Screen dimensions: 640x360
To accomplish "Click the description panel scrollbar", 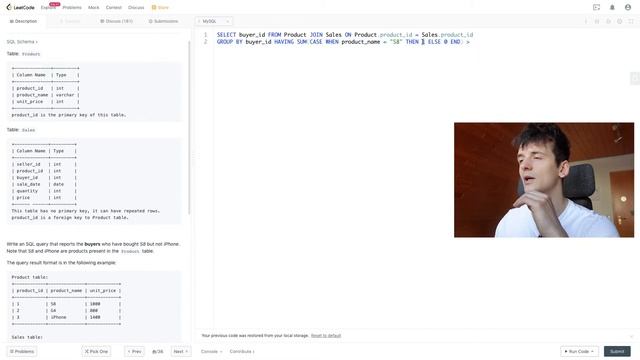I will pyautogui.click(x=189, y=127).
